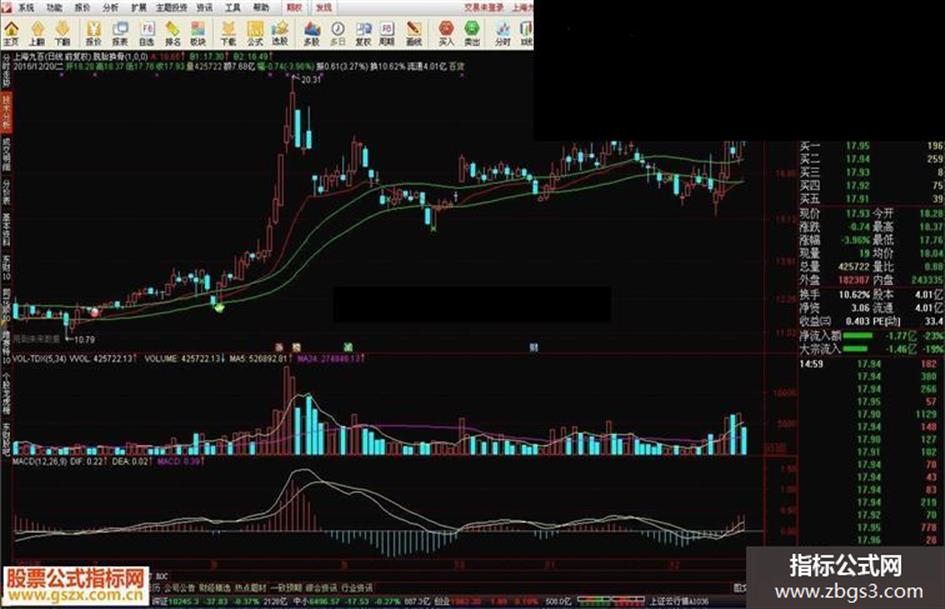Screen dimensions: 945x609
Task: Open the 帮助 menu
Action: click(x=261, y=8)
